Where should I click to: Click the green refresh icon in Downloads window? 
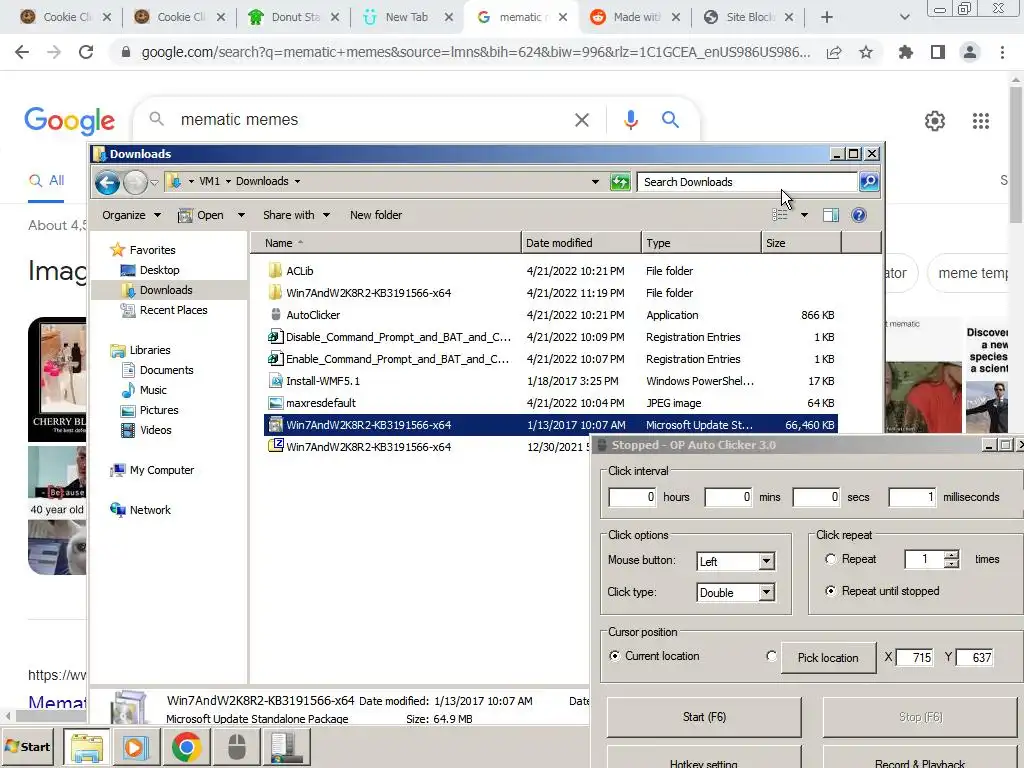pos(620,182)
